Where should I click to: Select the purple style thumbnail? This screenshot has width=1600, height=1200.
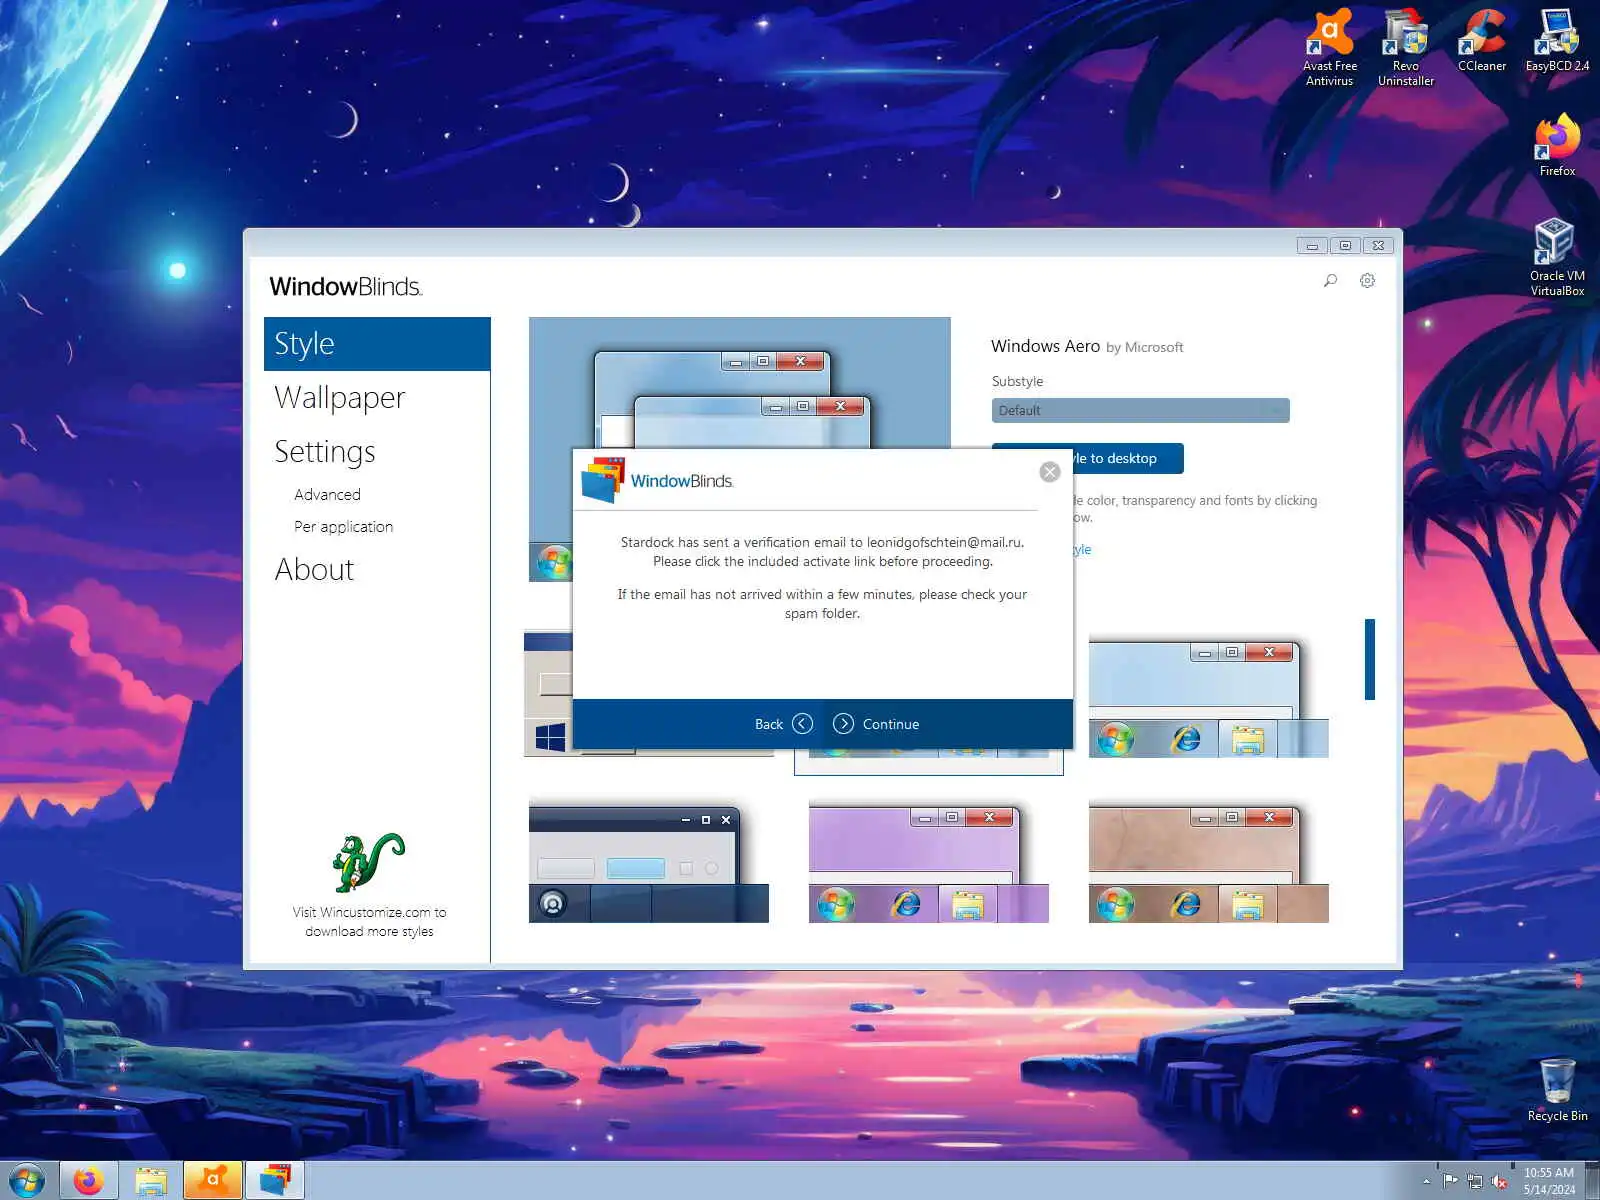coord(929,862)
